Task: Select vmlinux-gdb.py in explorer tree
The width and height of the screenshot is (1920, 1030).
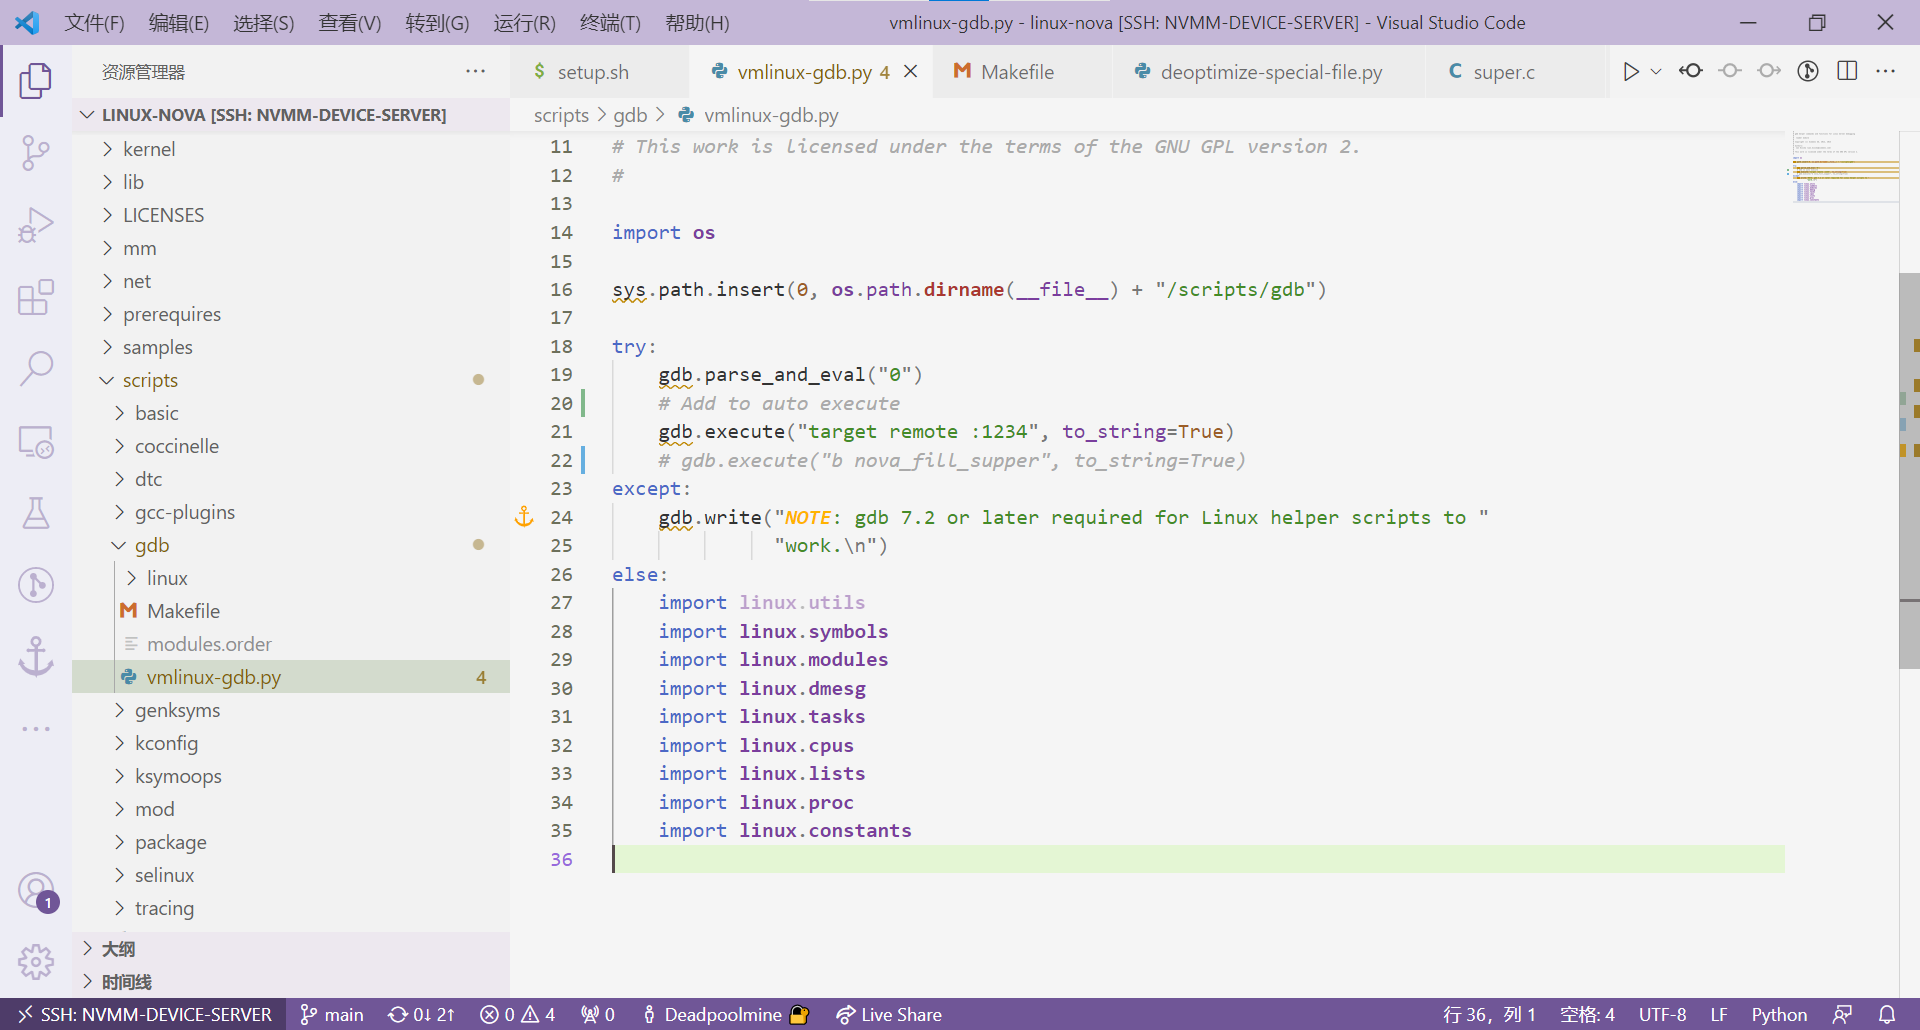Action: (x=291, y=677)
